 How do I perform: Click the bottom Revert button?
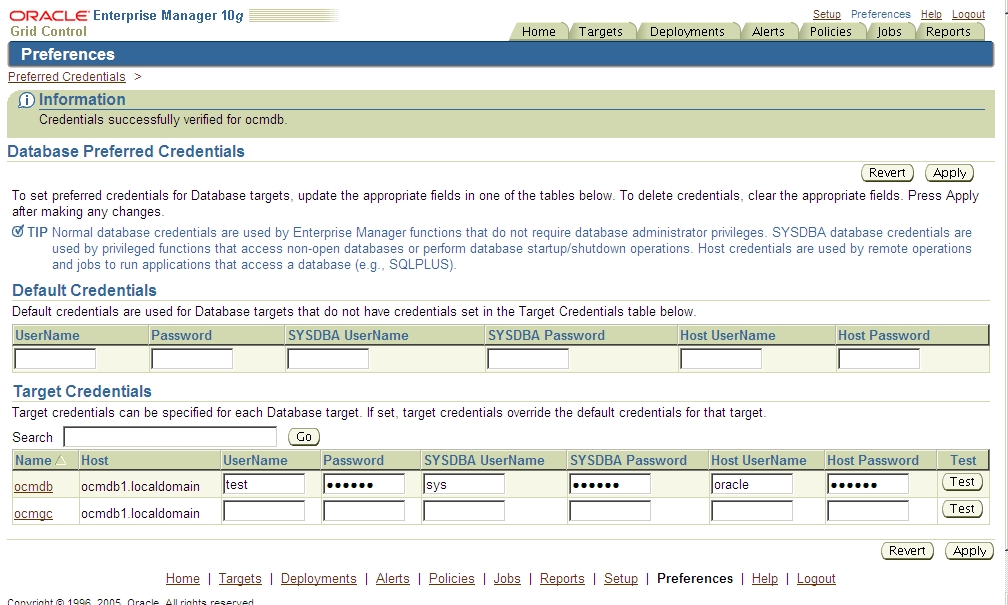907,551
